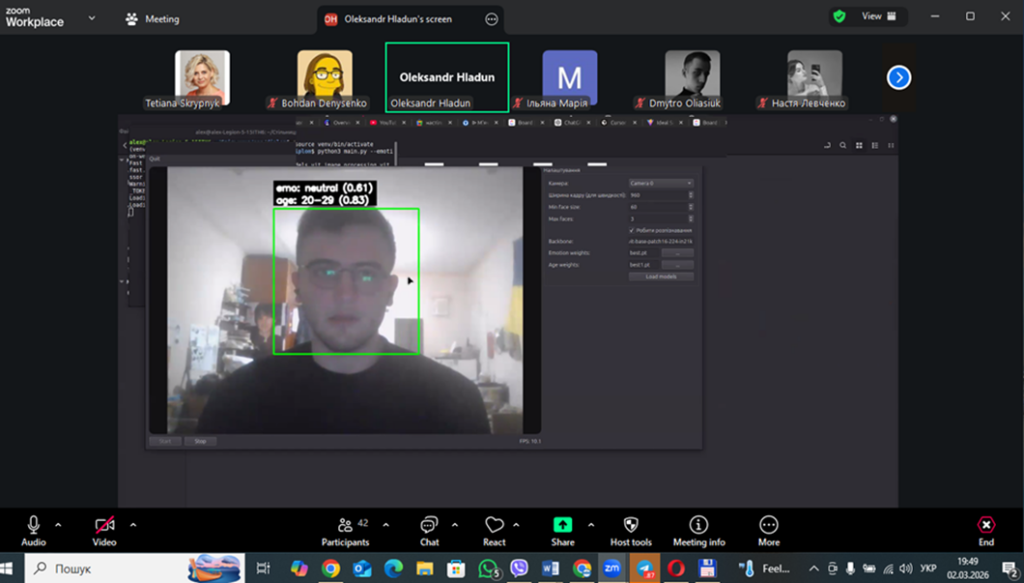Expand the video settings chevron
Image resolution: width=1024 pixels, height=583 pixels.
coord(133,524)
